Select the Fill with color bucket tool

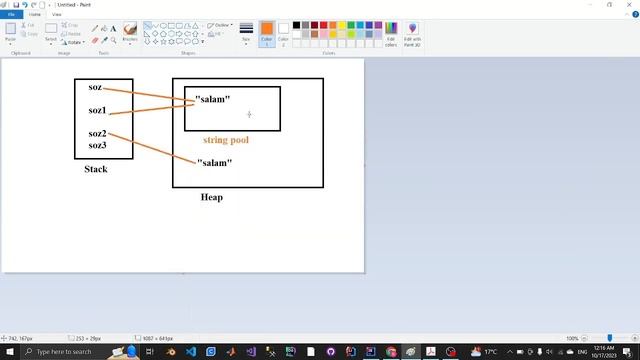(x=104, y=29)
